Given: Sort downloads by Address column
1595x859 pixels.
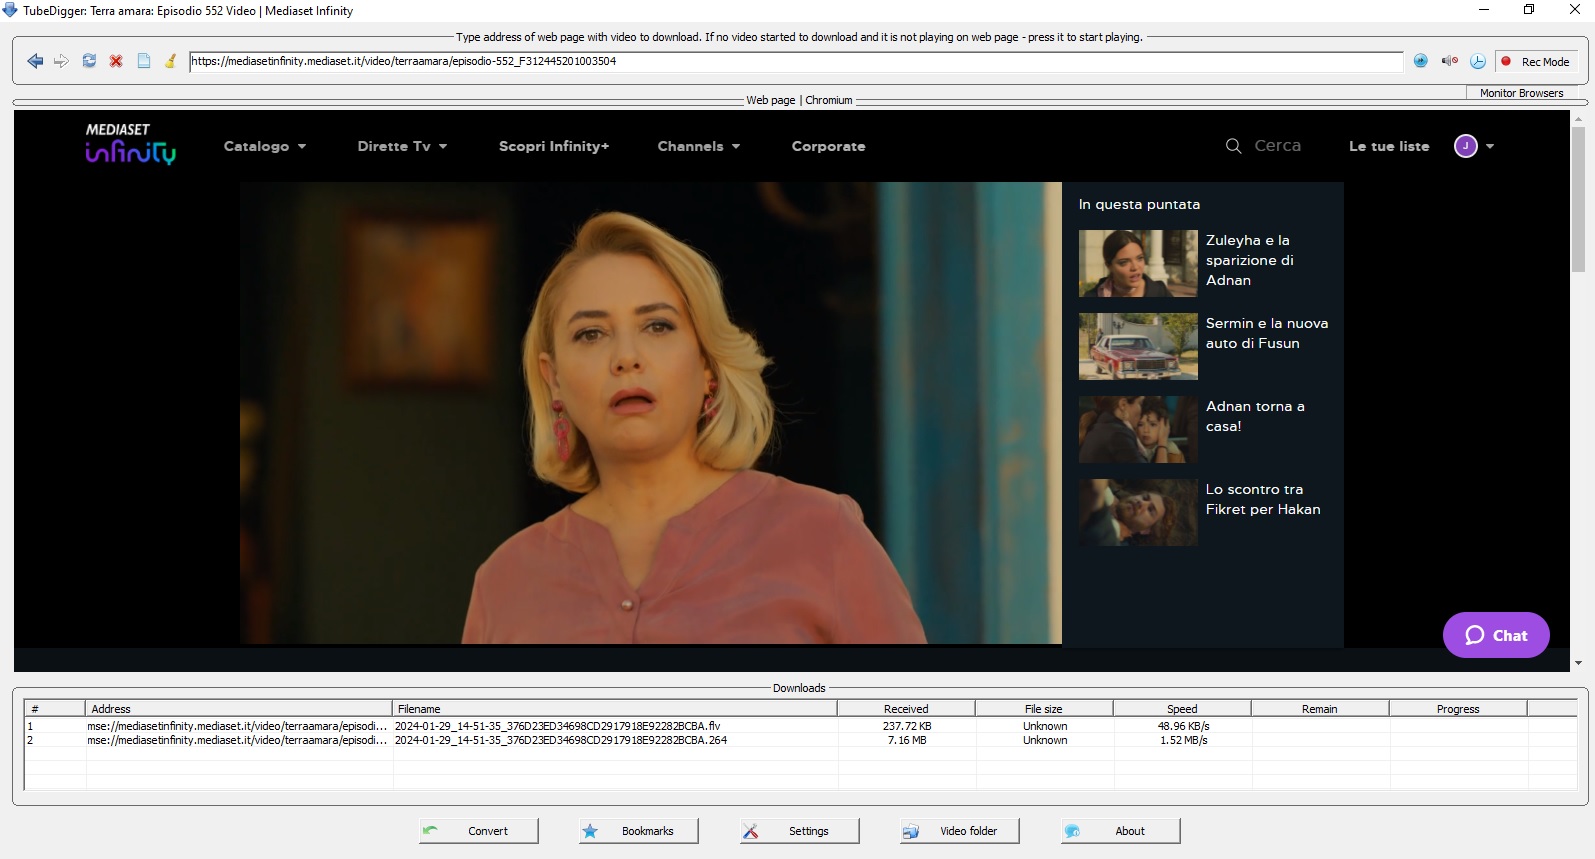Looking at the screenshot, I should (239, 709).
